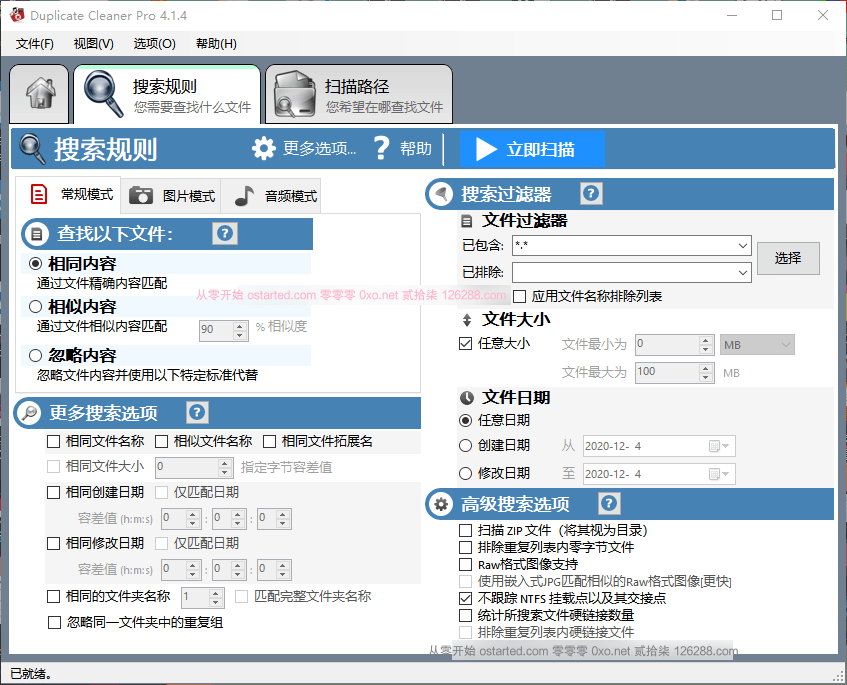This screenshot has height=685, width=847.
Task: Open the 文件(F) menu
Action: (x=35, y=44)
